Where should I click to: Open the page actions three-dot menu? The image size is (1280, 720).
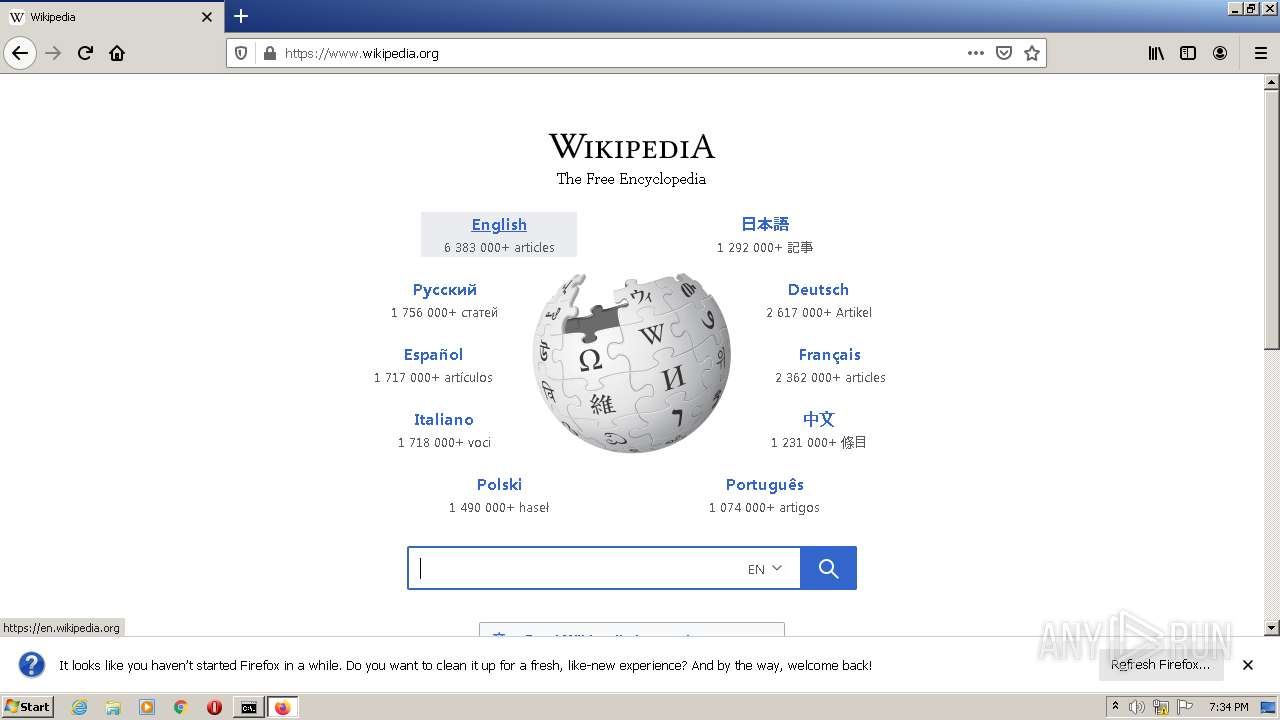point(976,53)
